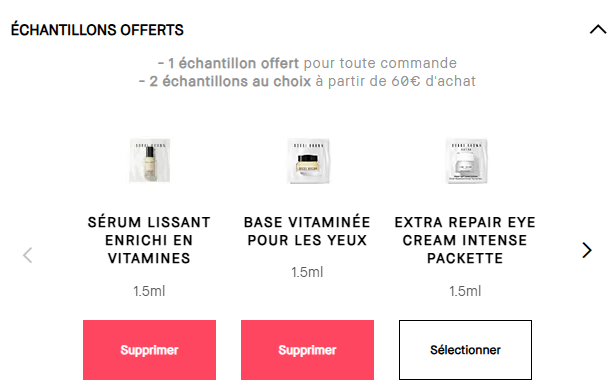
Task: Click the 1.5ml size under Base Vitaminée
Action: (x=307, y=272)
